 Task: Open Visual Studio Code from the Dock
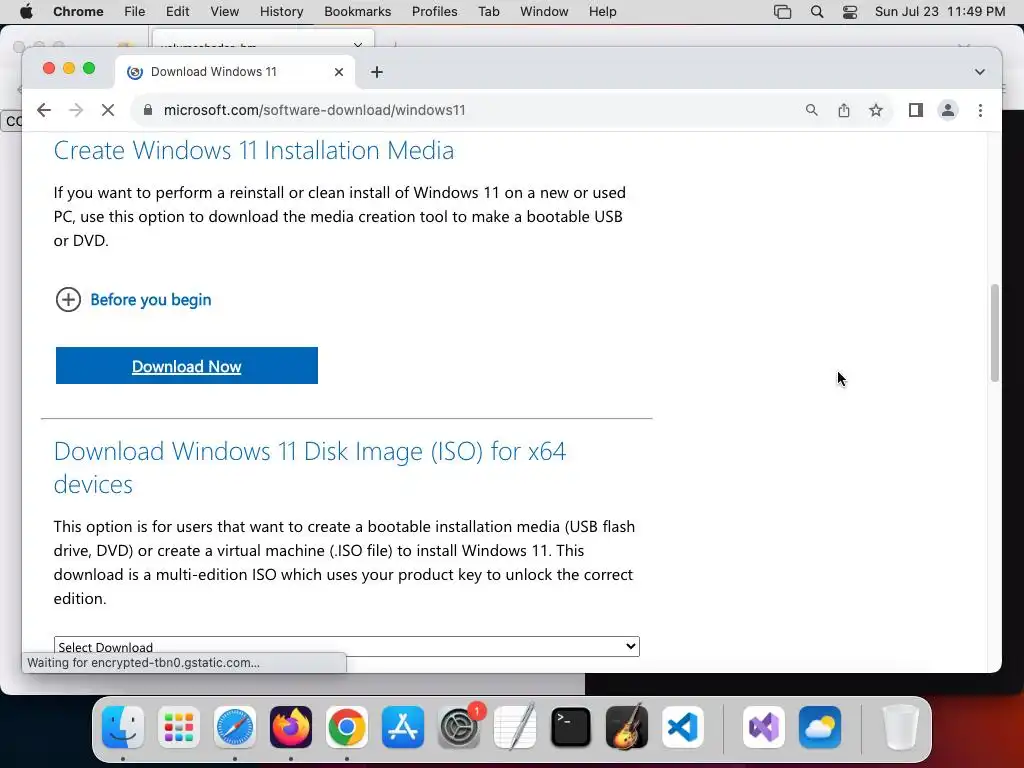[683, 727]
